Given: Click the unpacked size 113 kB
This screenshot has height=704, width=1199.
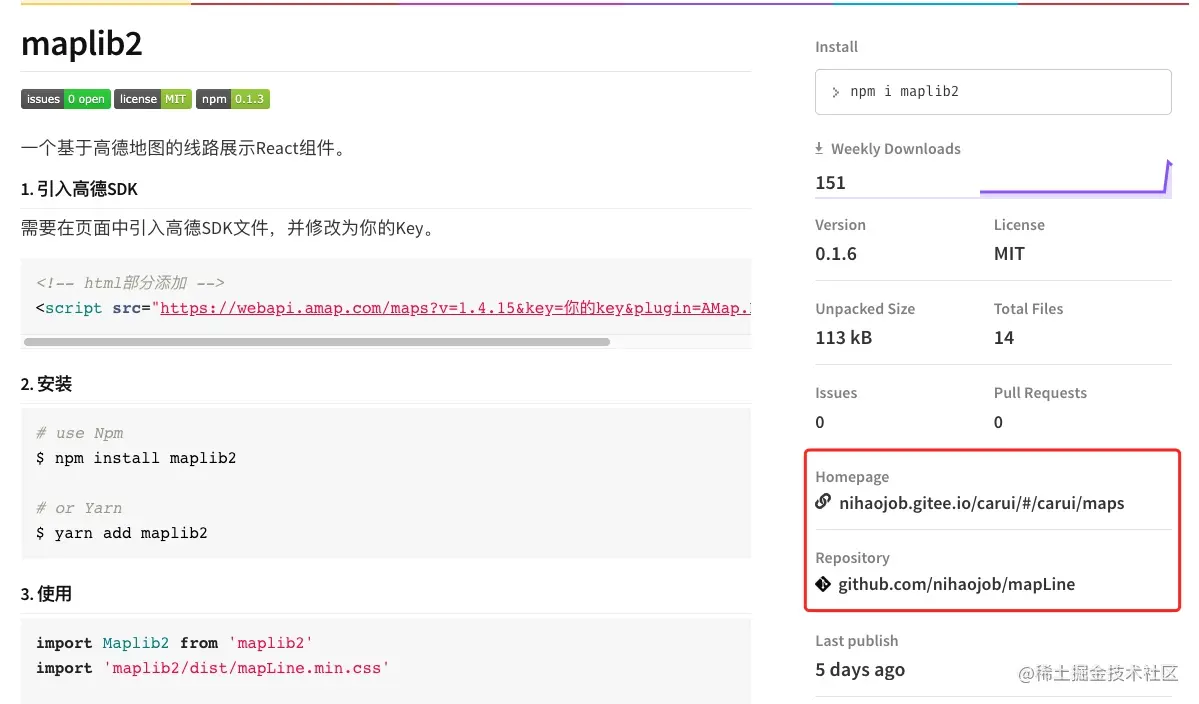Looking at the screenshot, I should tap(843, 338).
